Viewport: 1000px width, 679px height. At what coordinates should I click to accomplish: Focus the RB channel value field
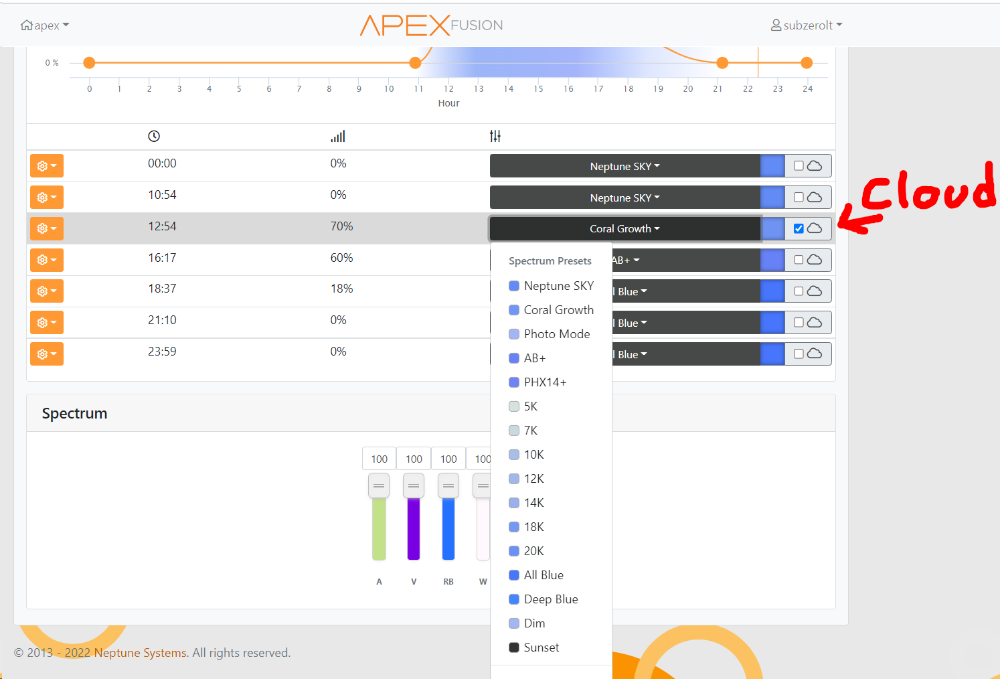point(448,458)
